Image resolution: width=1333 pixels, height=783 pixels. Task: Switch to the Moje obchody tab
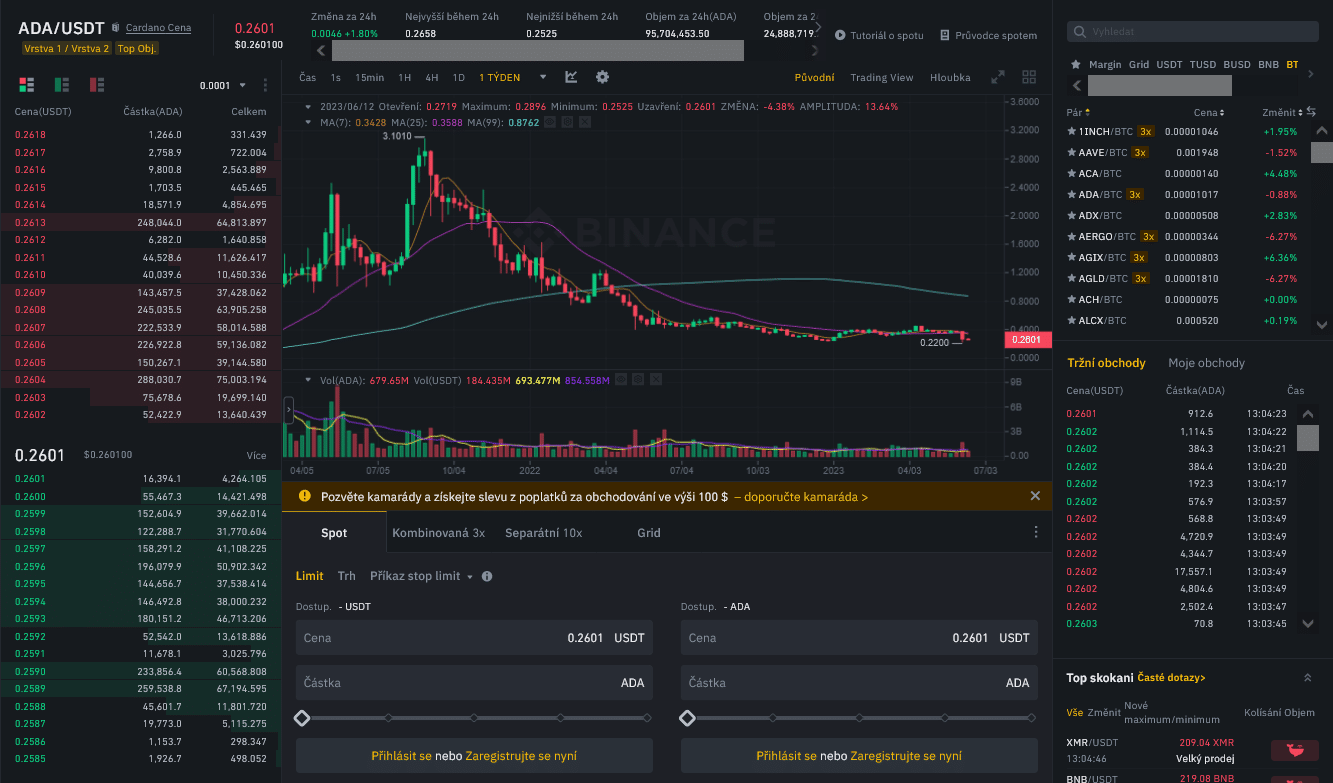coord(1206,363)
